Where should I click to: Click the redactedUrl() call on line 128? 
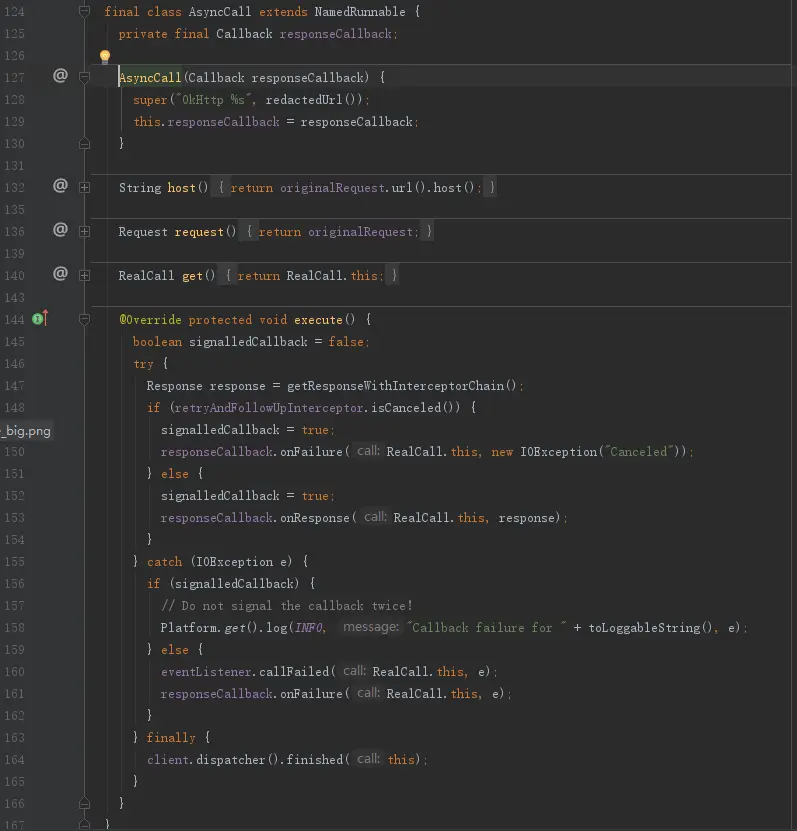pos(314,100)
